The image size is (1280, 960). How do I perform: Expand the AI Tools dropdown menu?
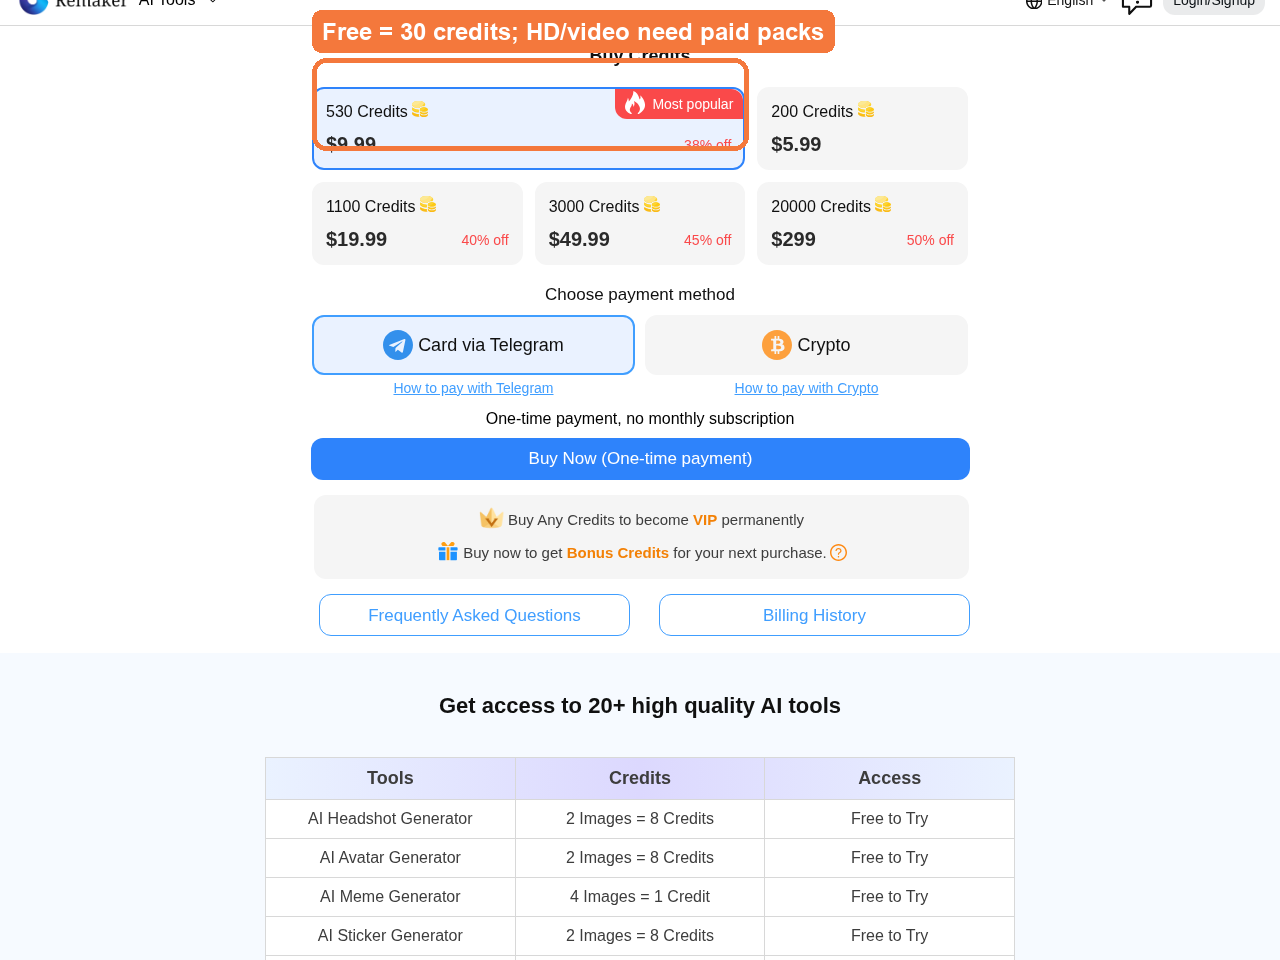[178, 3]
